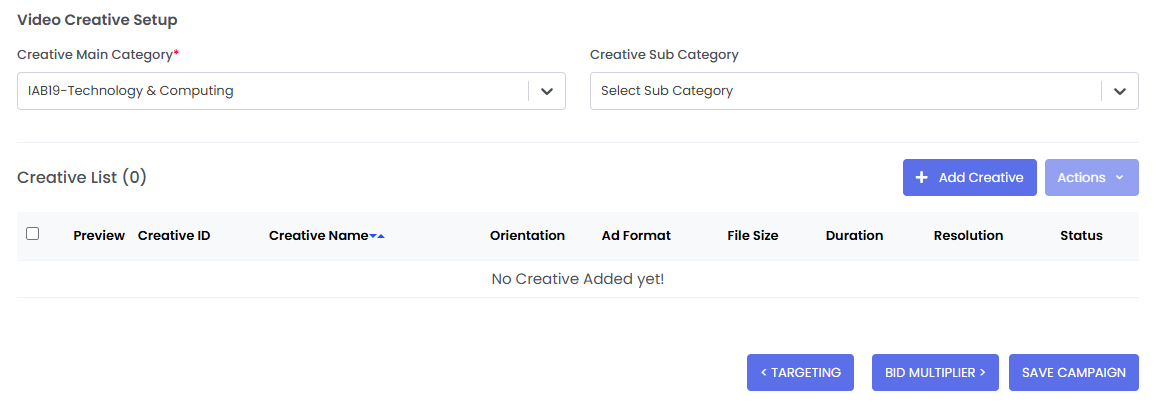
Task: Select the File Size column header
Action: pyautogui.click(x=752, y=236)
